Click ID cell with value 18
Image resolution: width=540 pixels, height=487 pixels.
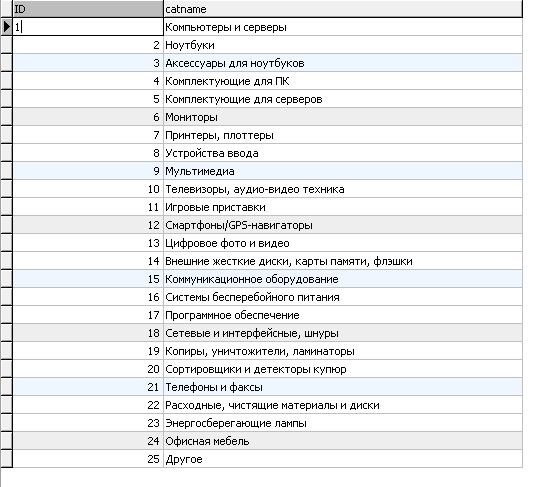[x=88, y=333]
